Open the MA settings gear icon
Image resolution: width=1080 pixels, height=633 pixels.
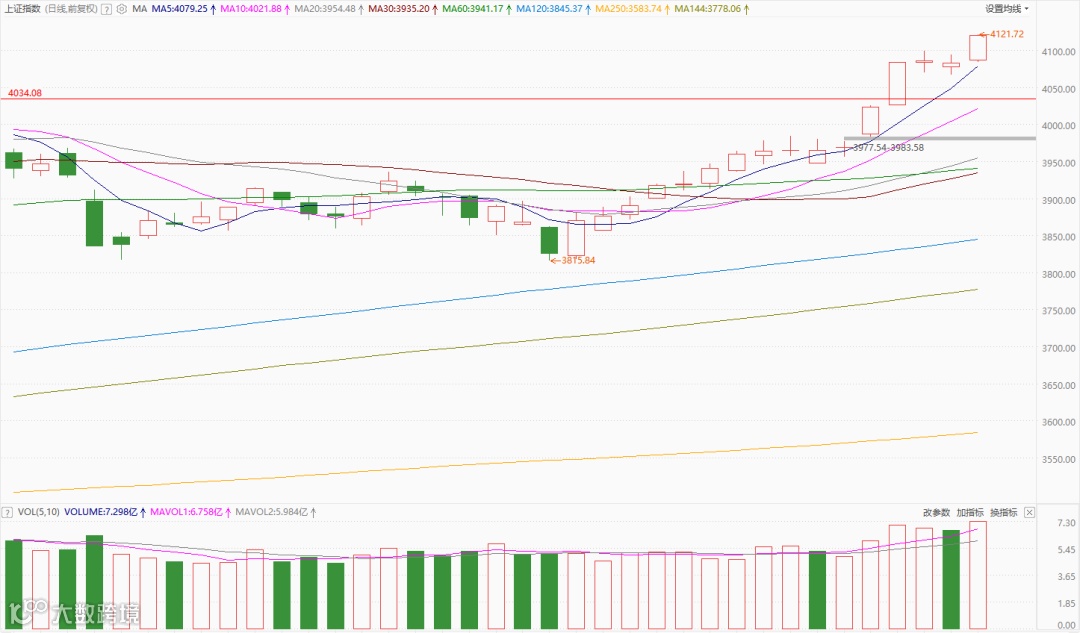click(122, 10)
